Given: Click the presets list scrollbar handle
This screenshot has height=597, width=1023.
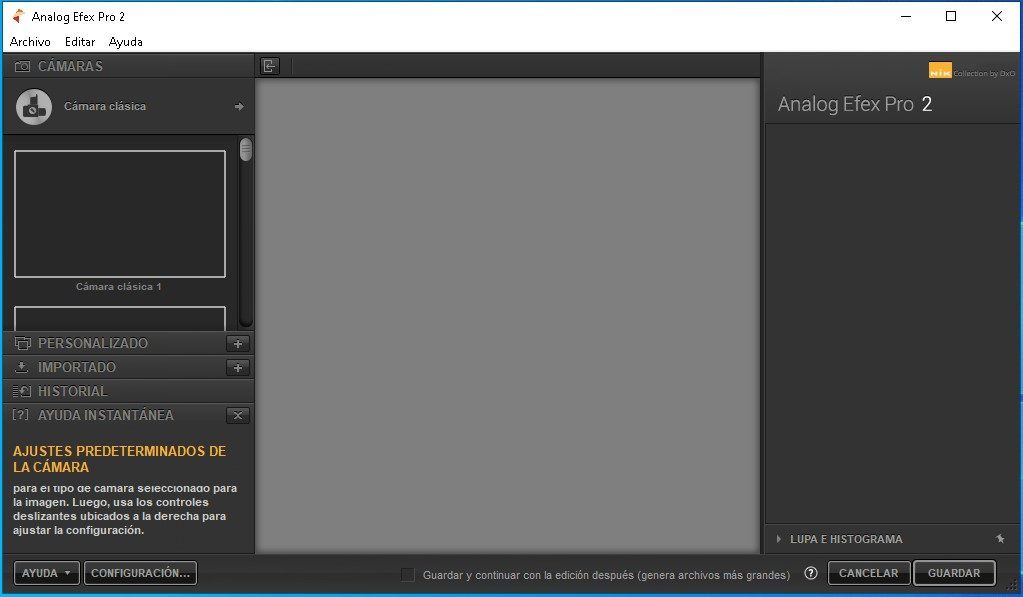Looking at the screenshot, I should 245,149.
